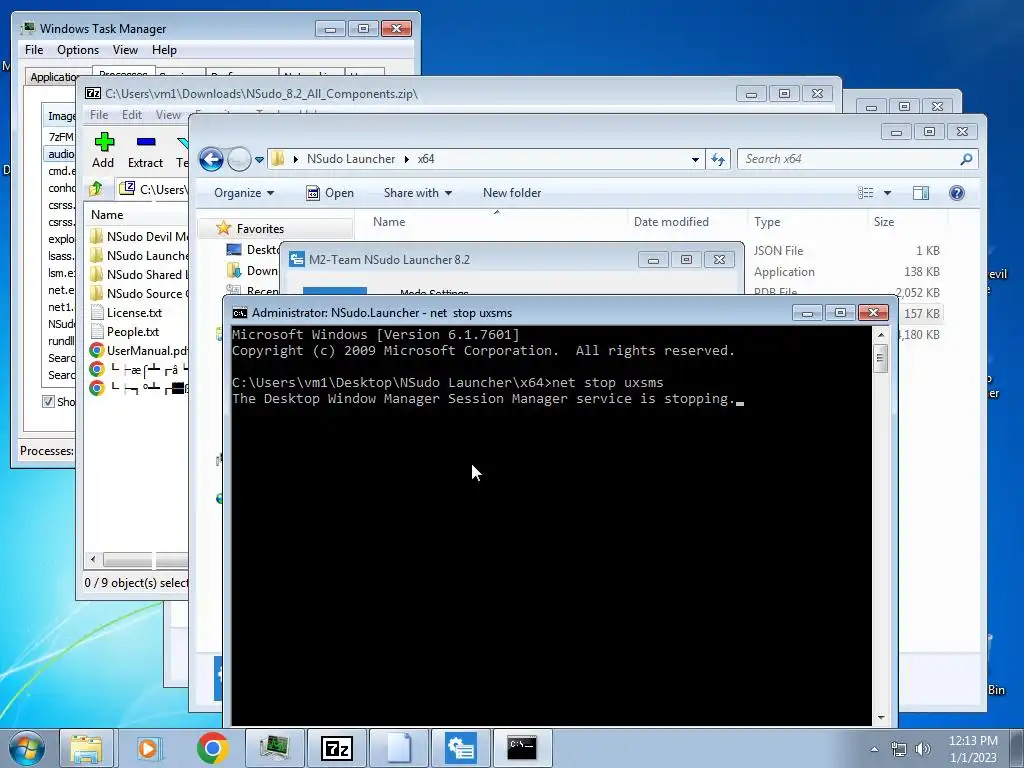Click the command prompt scrollbar thumb
The width and height of the screenshot is (1024, 768).
coord(880,359)
